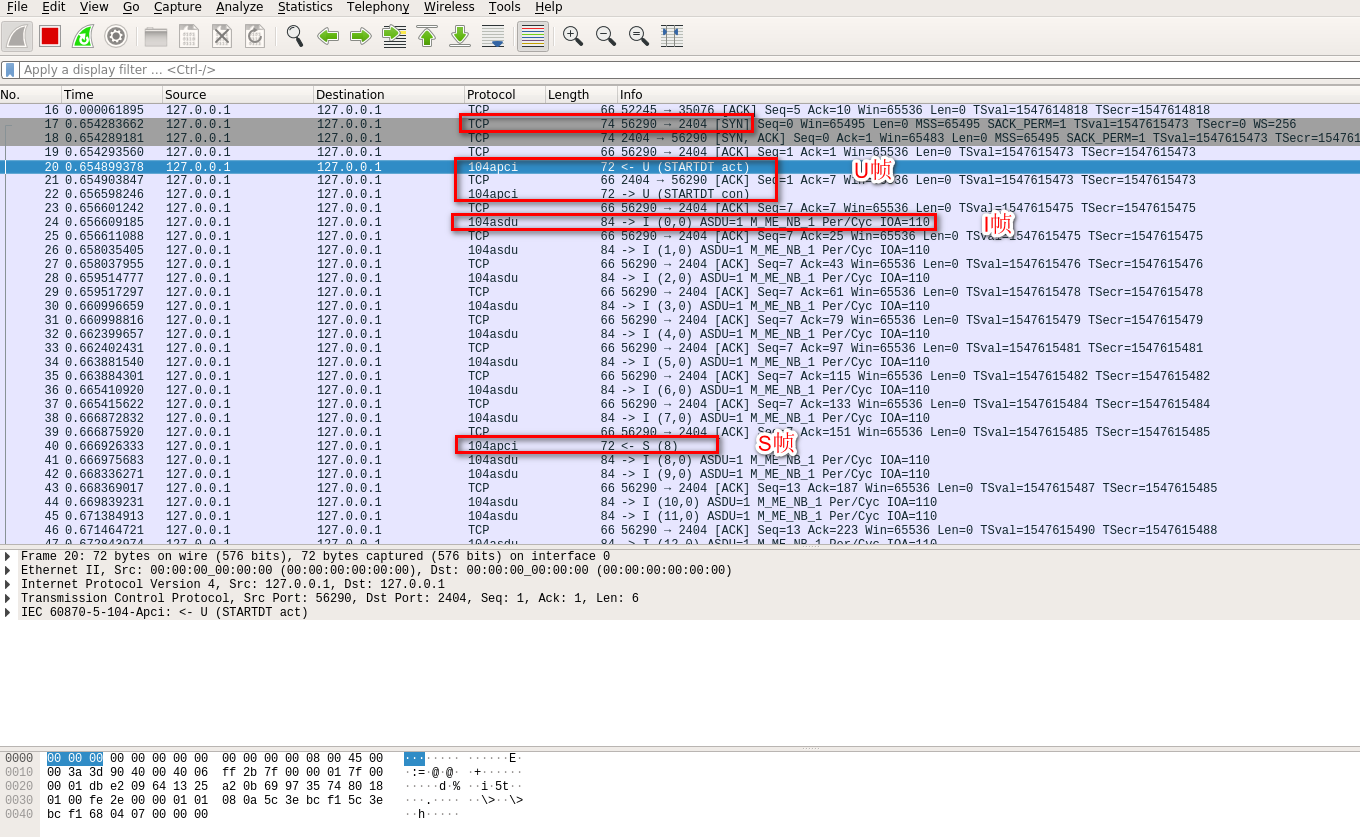Image resolution: width=1360 pixels, height=837 pixels.
Task: Click the display filter bookmark icon
Action: 10,70
